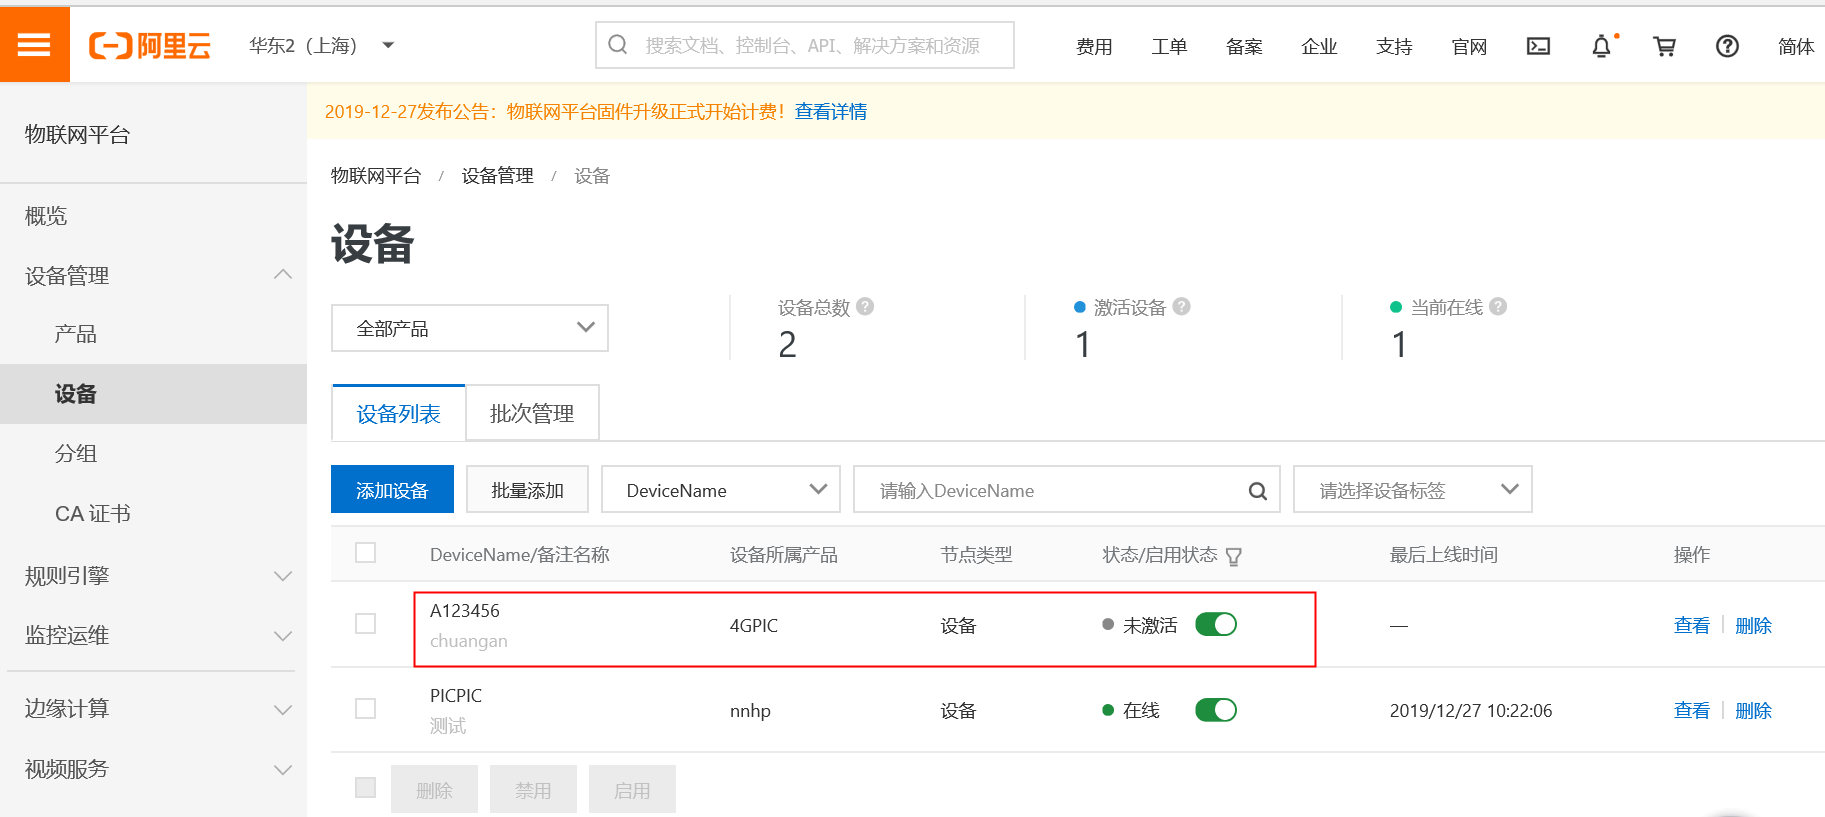Click the 设备管理 breadcrumb link
The height and width of the screenshot is (817, 1825).
click(x=497, y=176)
